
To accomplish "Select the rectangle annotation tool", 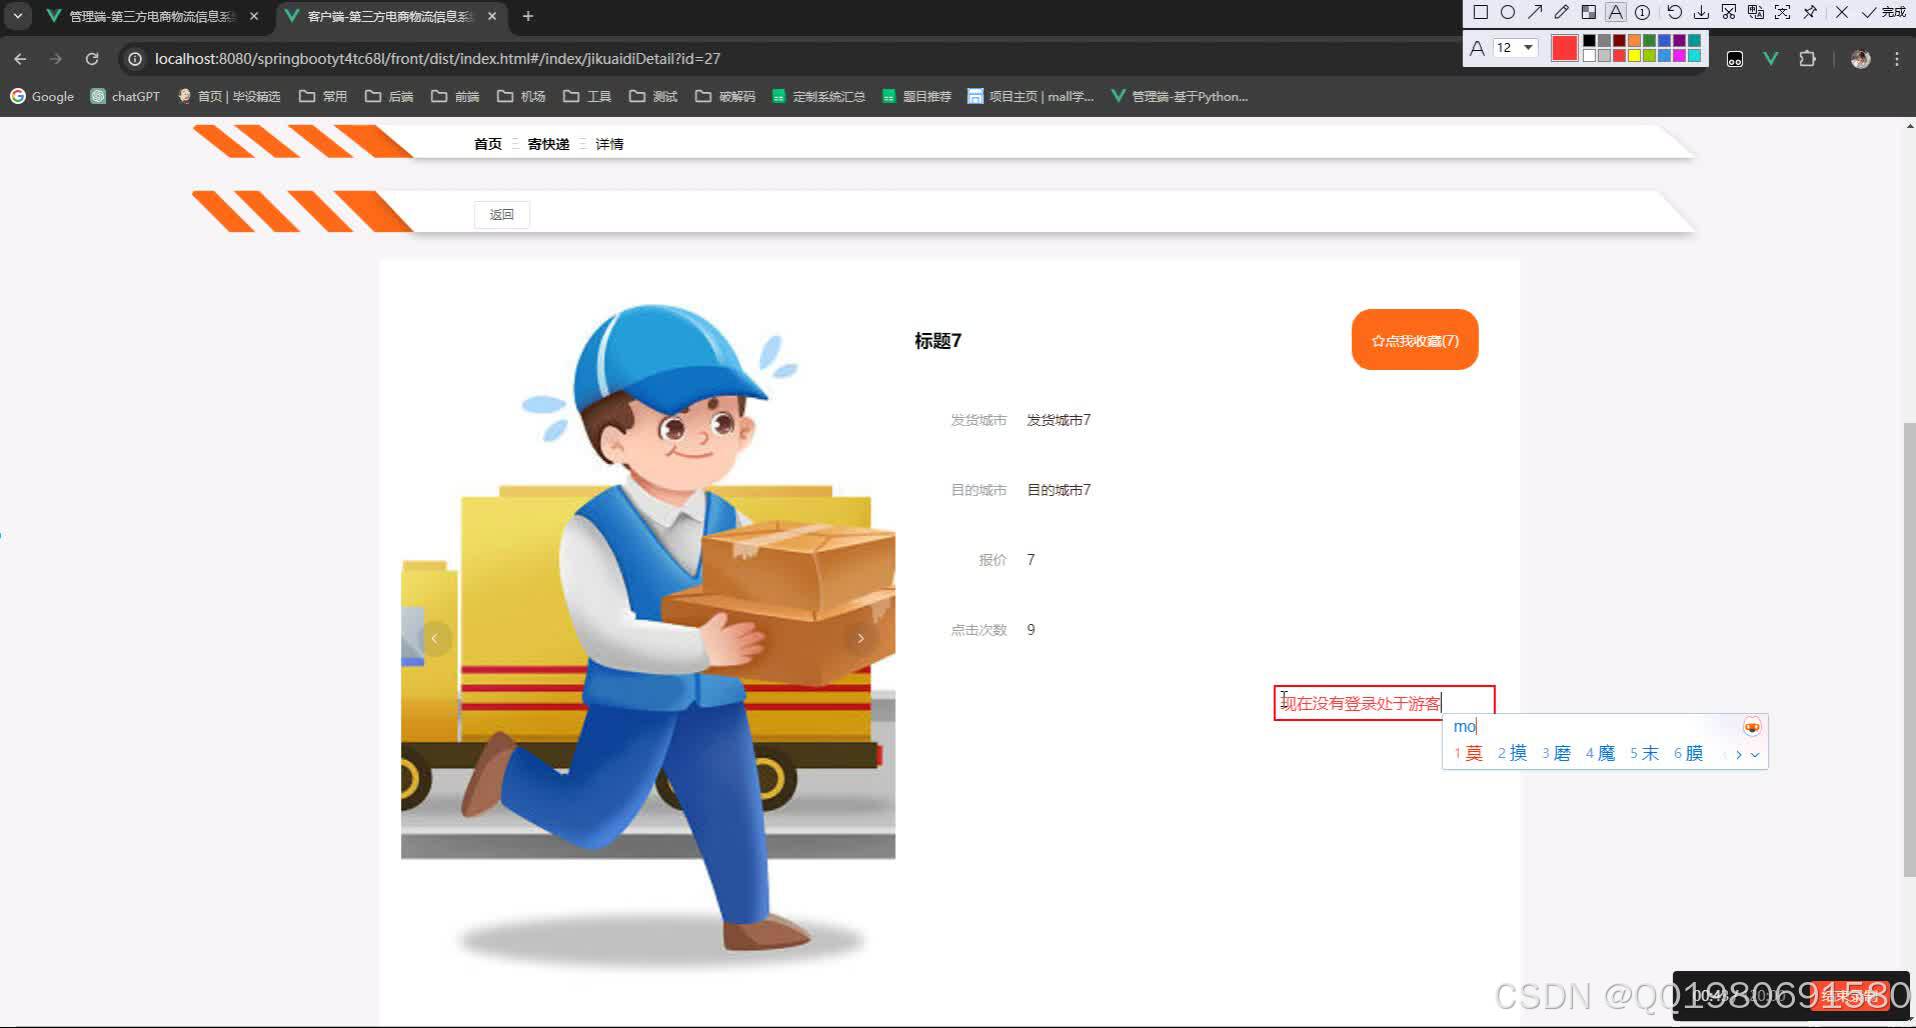I will [1481, 13].
